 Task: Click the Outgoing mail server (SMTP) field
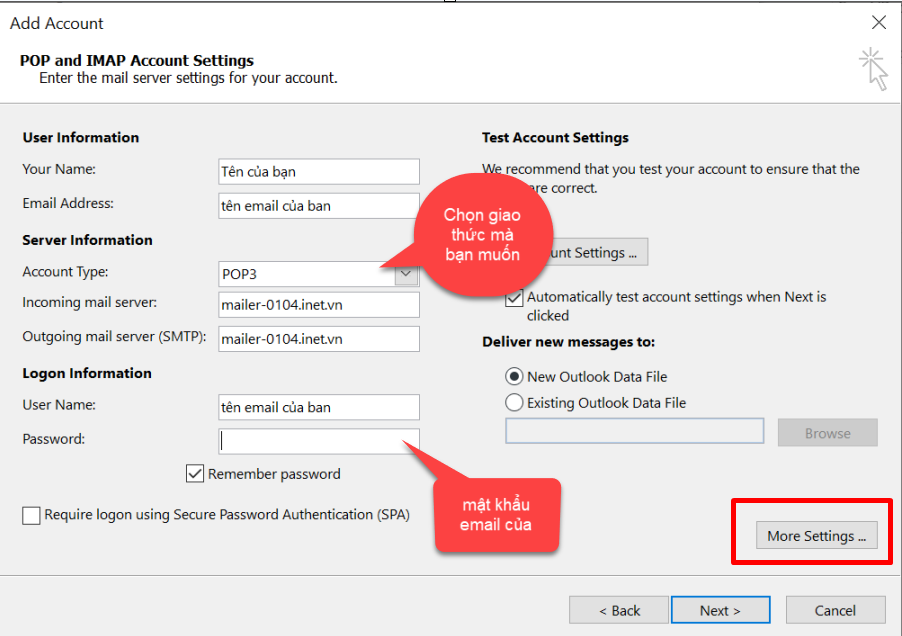(x=318, y=339)
